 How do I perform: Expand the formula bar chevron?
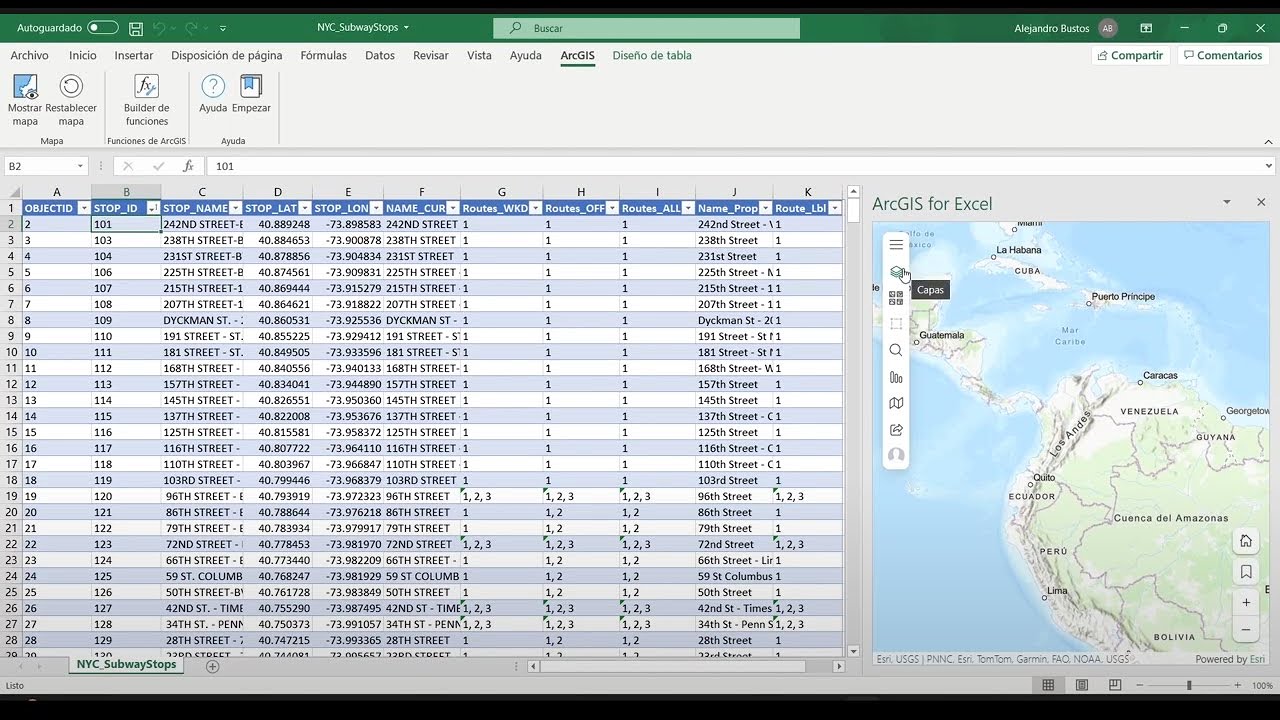tap(1269, 166)
